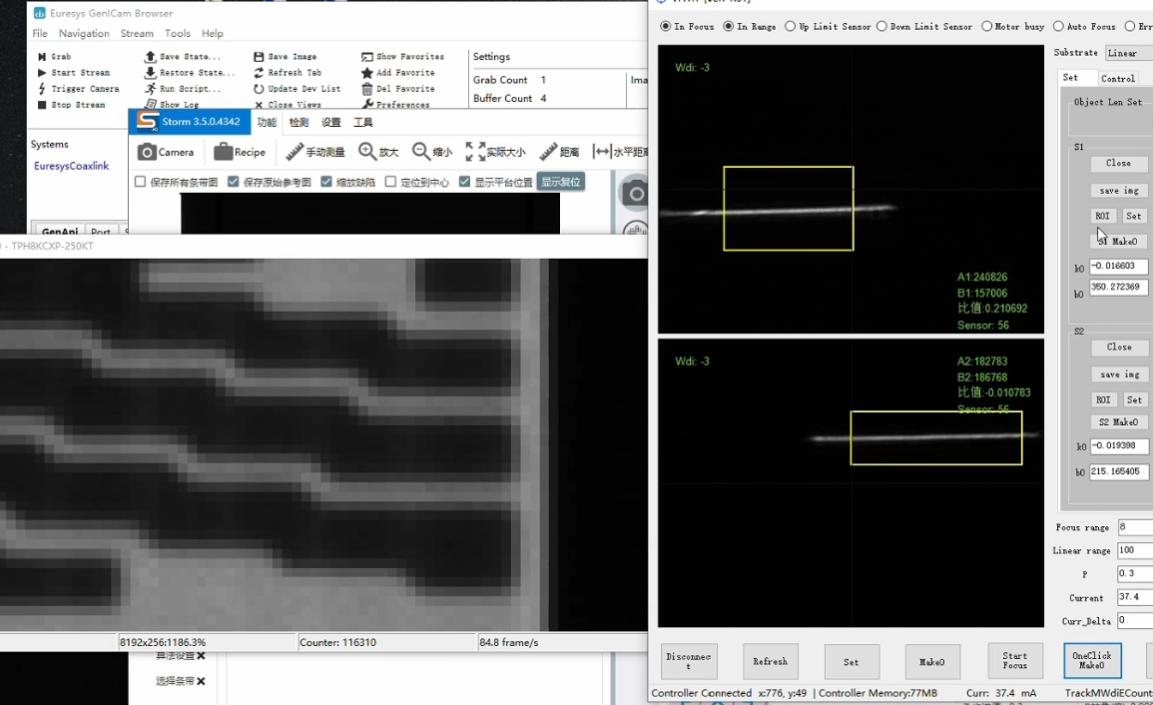Click the Add Favorite star icon
The height and width of the screenshot is (705, 1153).
coord(367,73)
